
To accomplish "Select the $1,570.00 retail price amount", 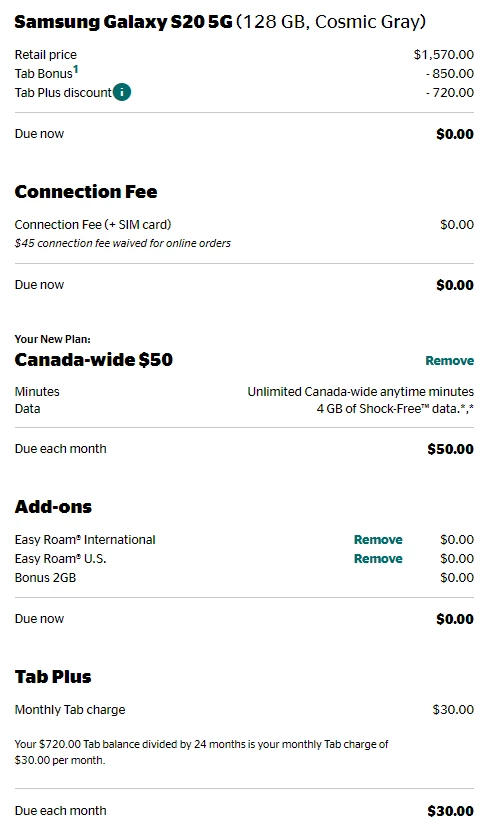I will pyautogui.click(x=444, y=55).
